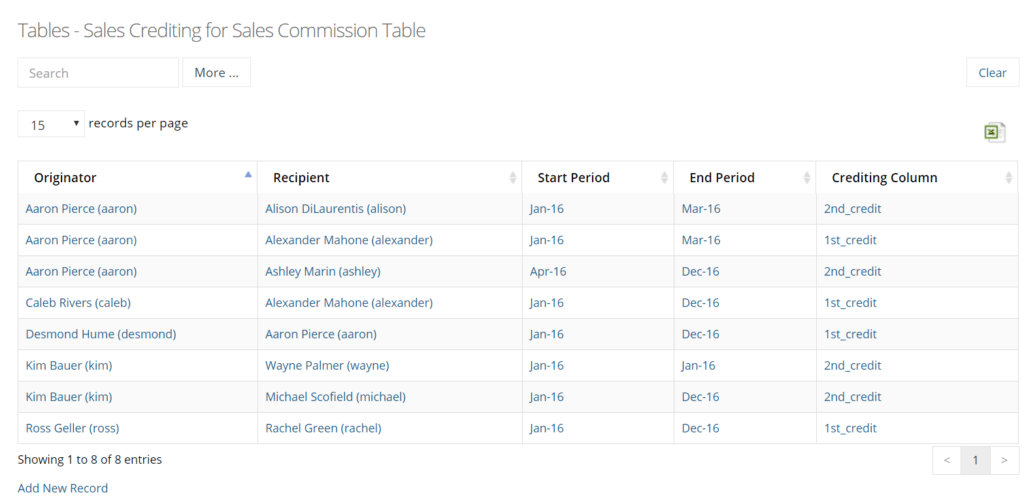This screenshot has width=1024, height=499.
Task: Open Desmond Hume (desmond) originator record
Action: click(101, 334)
